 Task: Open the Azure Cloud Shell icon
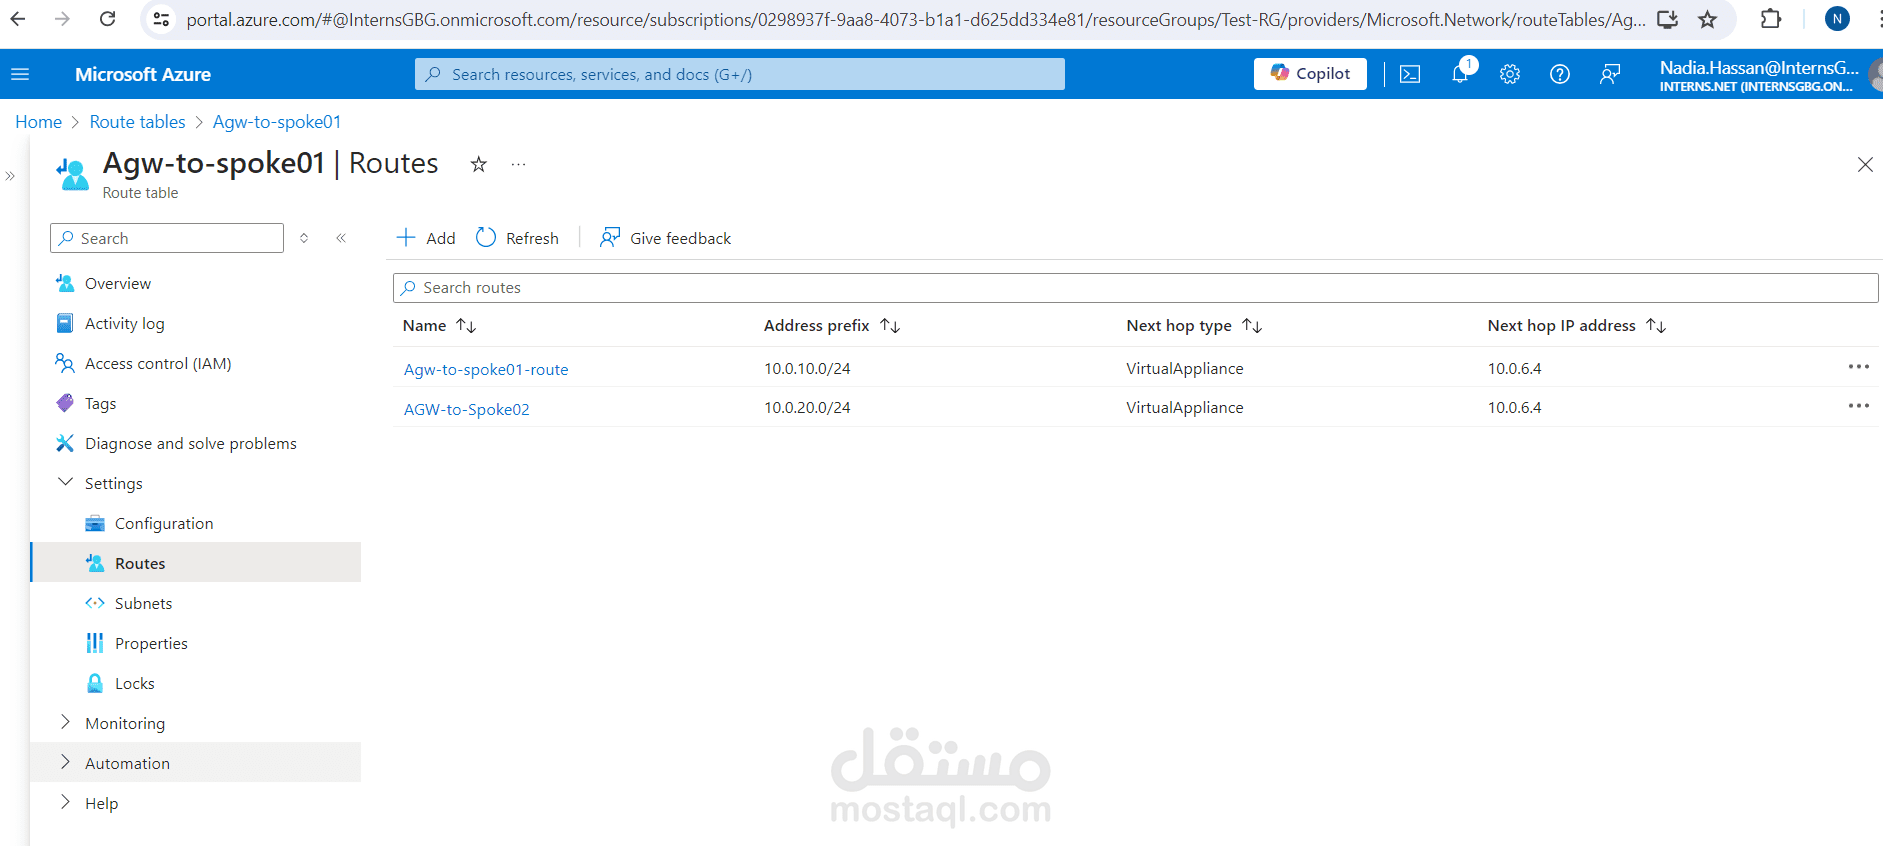coord(1409,74)
